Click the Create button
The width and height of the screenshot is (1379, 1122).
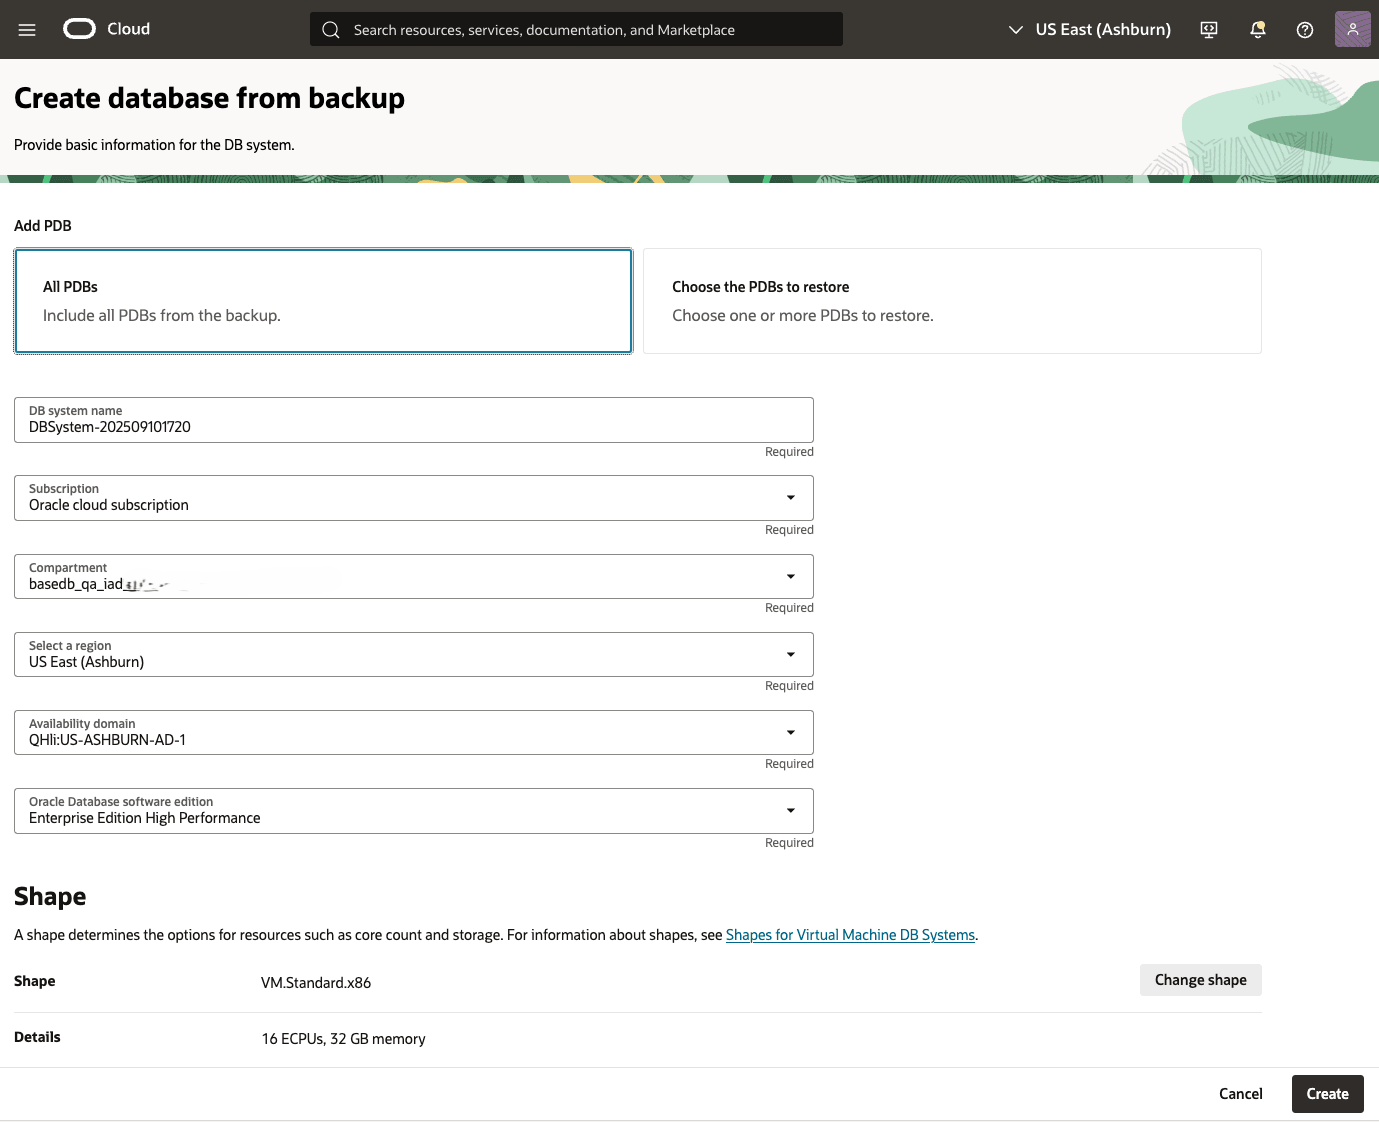(x=1327, y=1093)
